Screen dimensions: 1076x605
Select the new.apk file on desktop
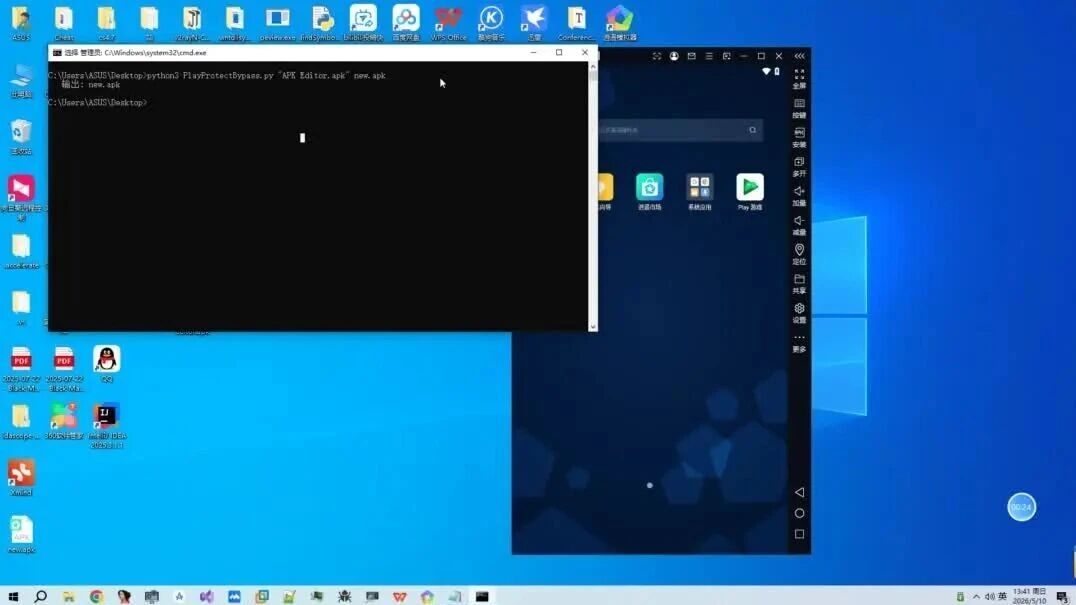pos(21,534)
